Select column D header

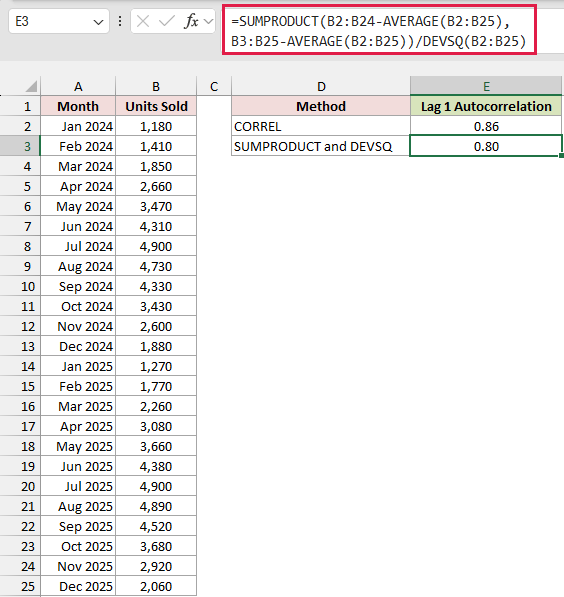(x=321, y=86)
